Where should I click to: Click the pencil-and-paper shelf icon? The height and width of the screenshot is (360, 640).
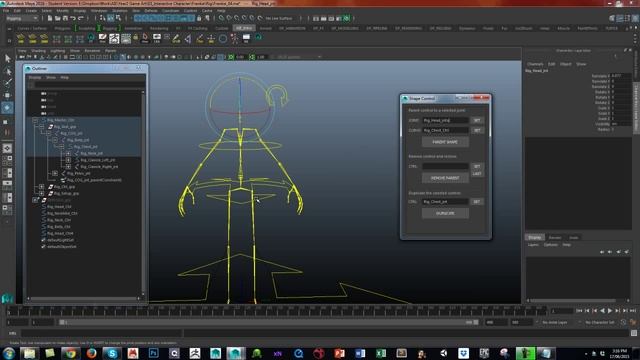(102, 38)
